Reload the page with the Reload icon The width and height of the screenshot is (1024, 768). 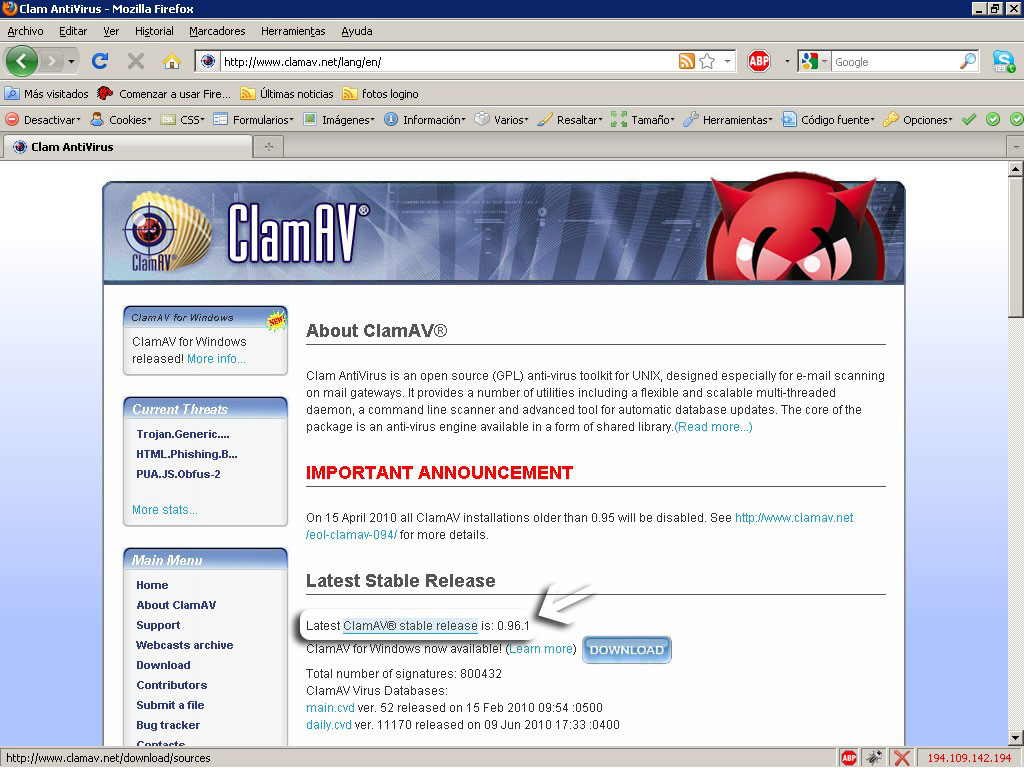[x=100, y=61]
